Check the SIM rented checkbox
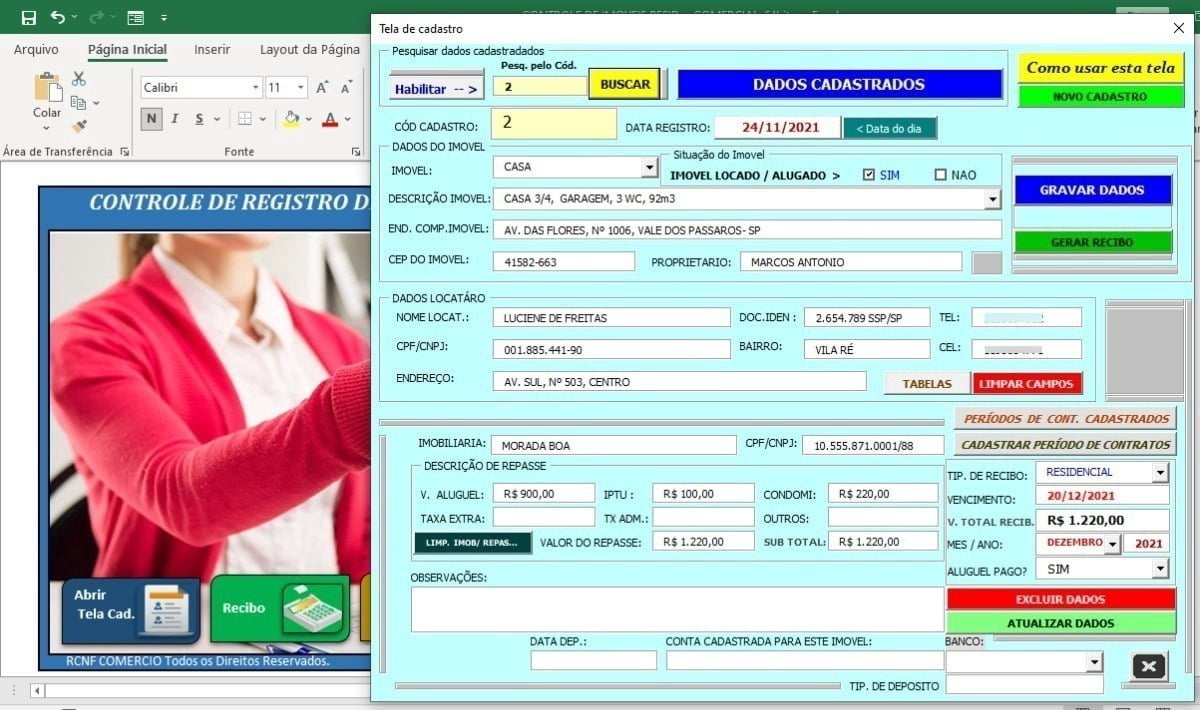Screen dimensions: 1200x710 point(869,175)
